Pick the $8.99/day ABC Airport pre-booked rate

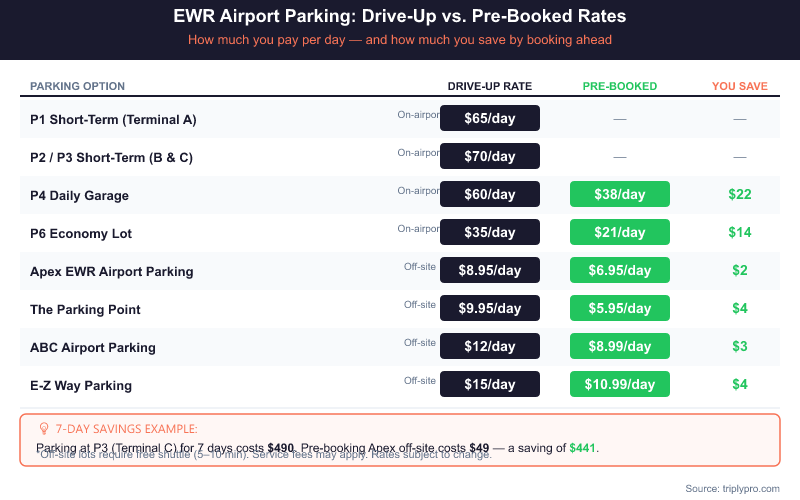coord(619,346)
